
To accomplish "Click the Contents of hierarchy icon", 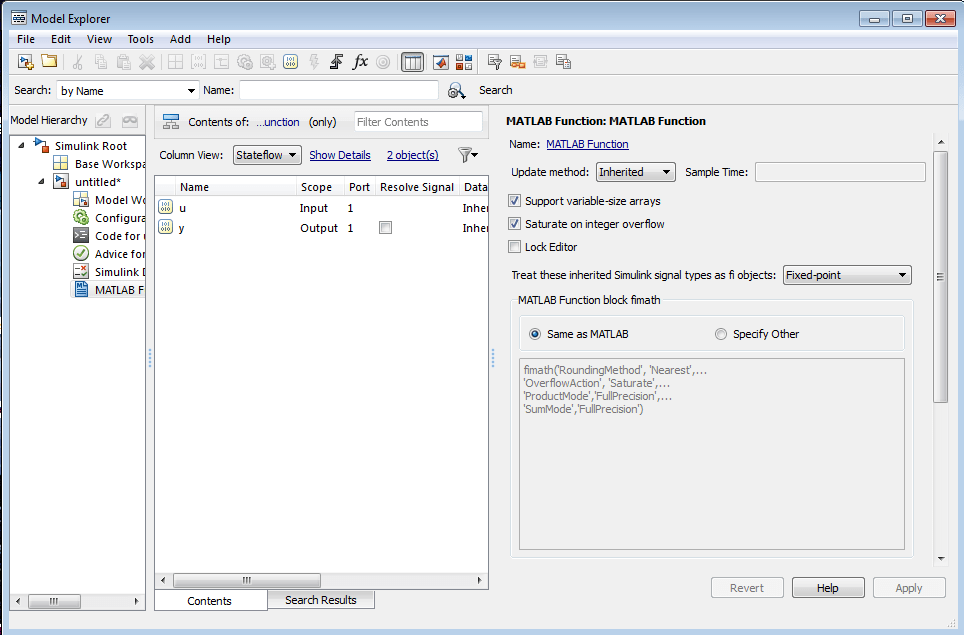I will coord(171,122).
